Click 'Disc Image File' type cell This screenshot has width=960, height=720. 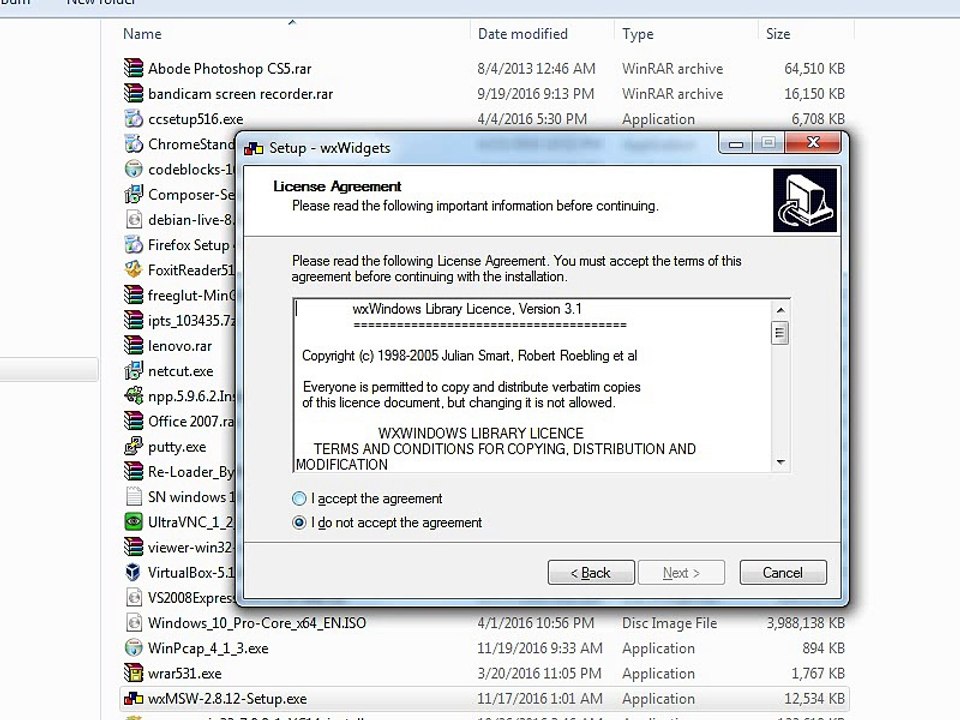[x=669, y=623]
